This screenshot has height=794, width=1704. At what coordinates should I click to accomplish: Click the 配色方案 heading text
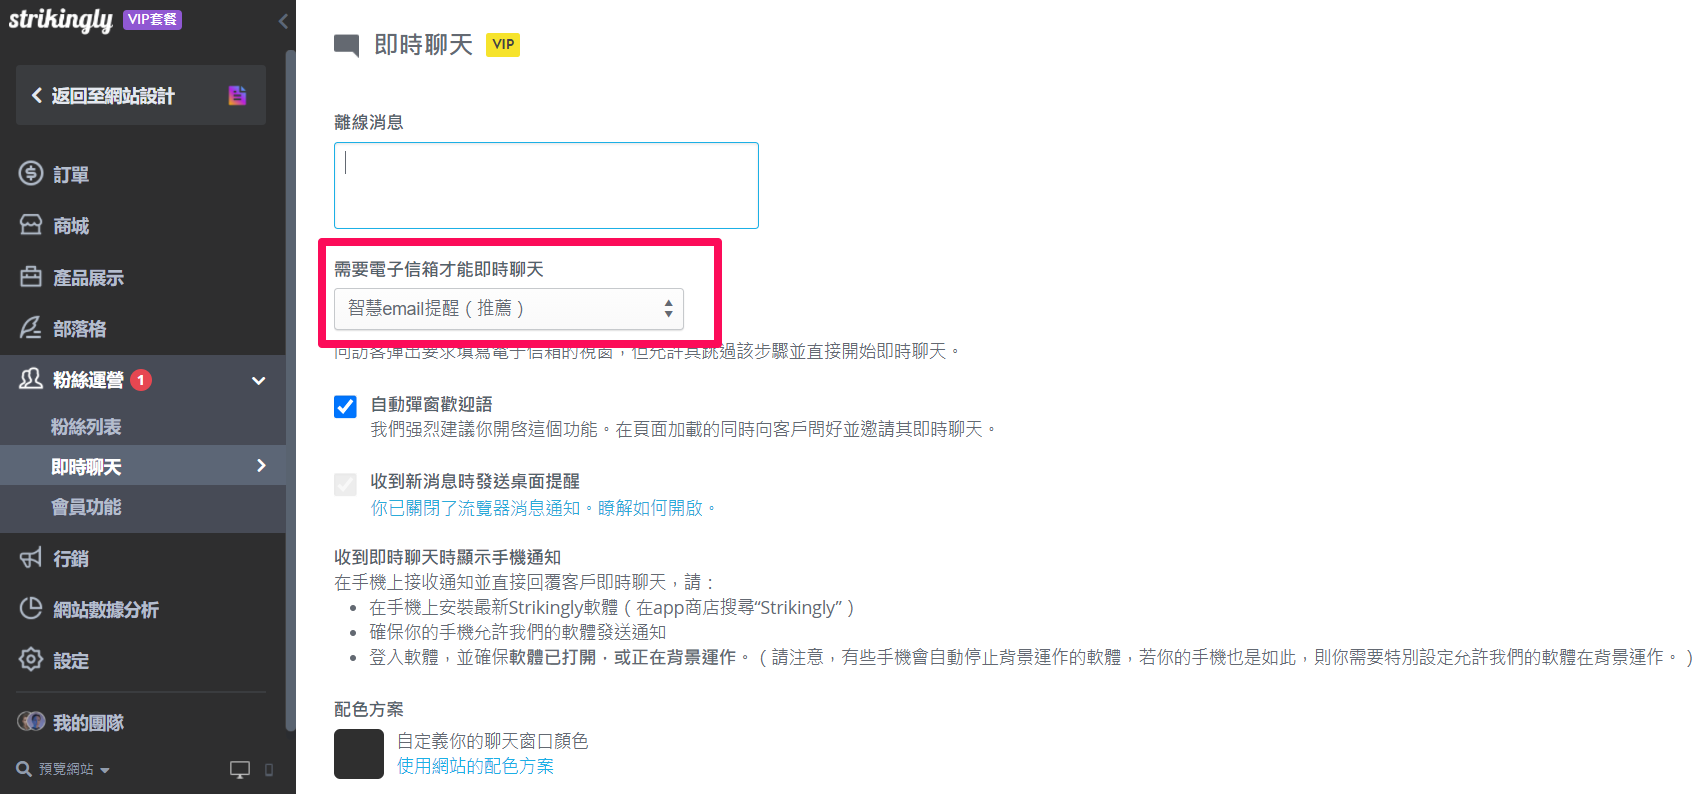pos(369,709)
